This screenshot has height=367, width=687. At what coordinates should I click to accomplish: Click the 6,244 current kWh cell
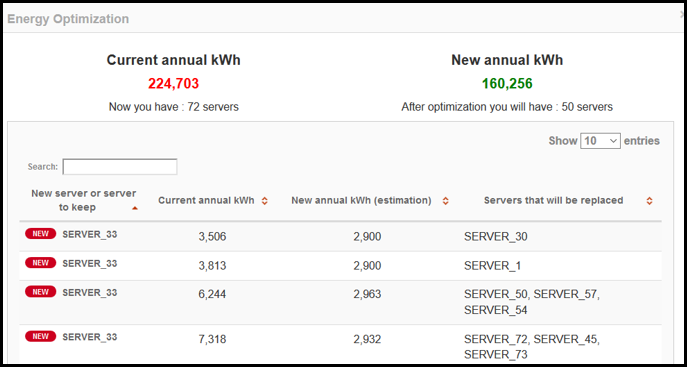tap(212, 295)
